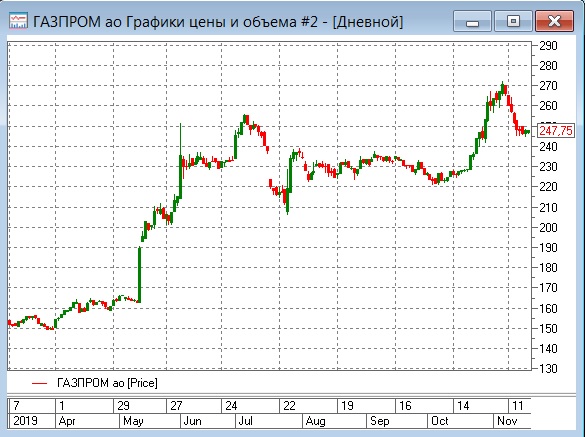The height and width of the screenshot is (437, 585).
Task: Click the Apr month label
Action: 67,421
